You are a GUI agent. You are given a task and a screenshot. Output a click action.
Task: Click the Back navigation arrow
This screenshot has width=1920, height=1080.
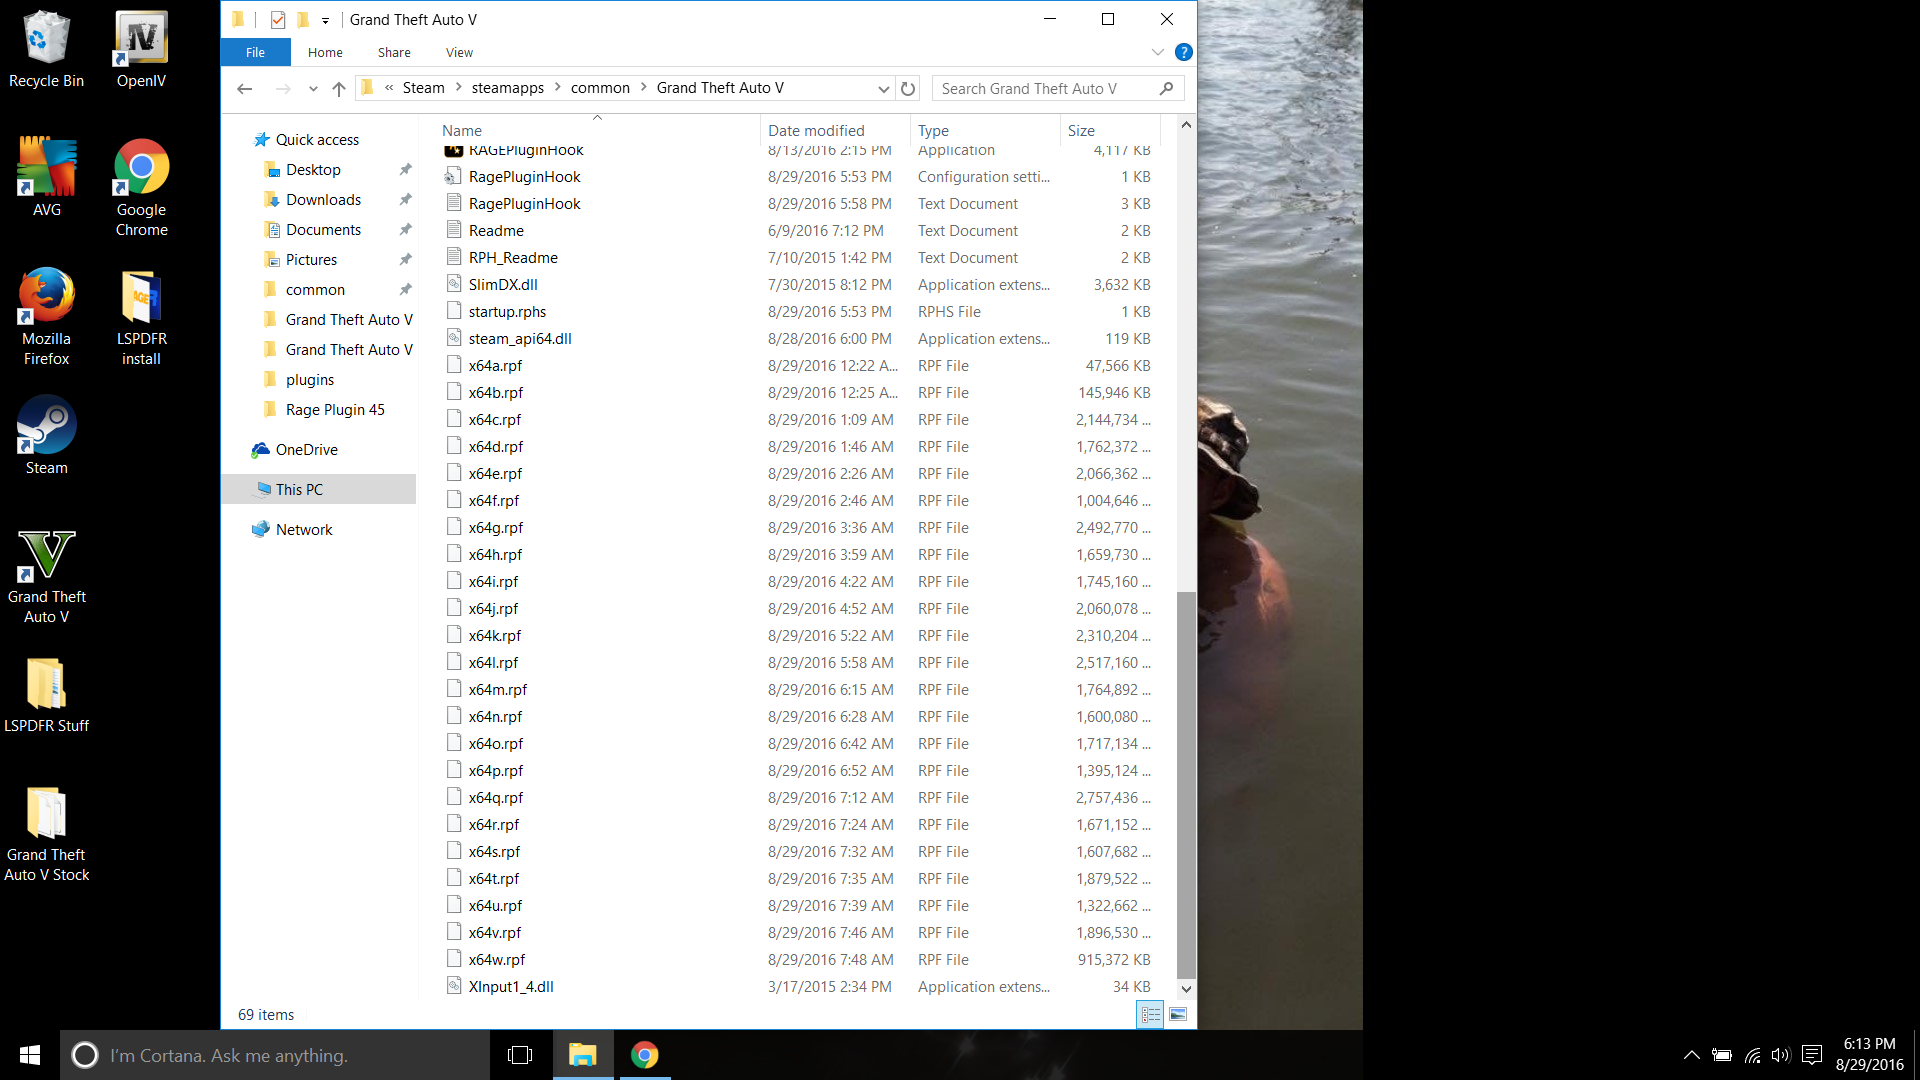tap(245, 88)
